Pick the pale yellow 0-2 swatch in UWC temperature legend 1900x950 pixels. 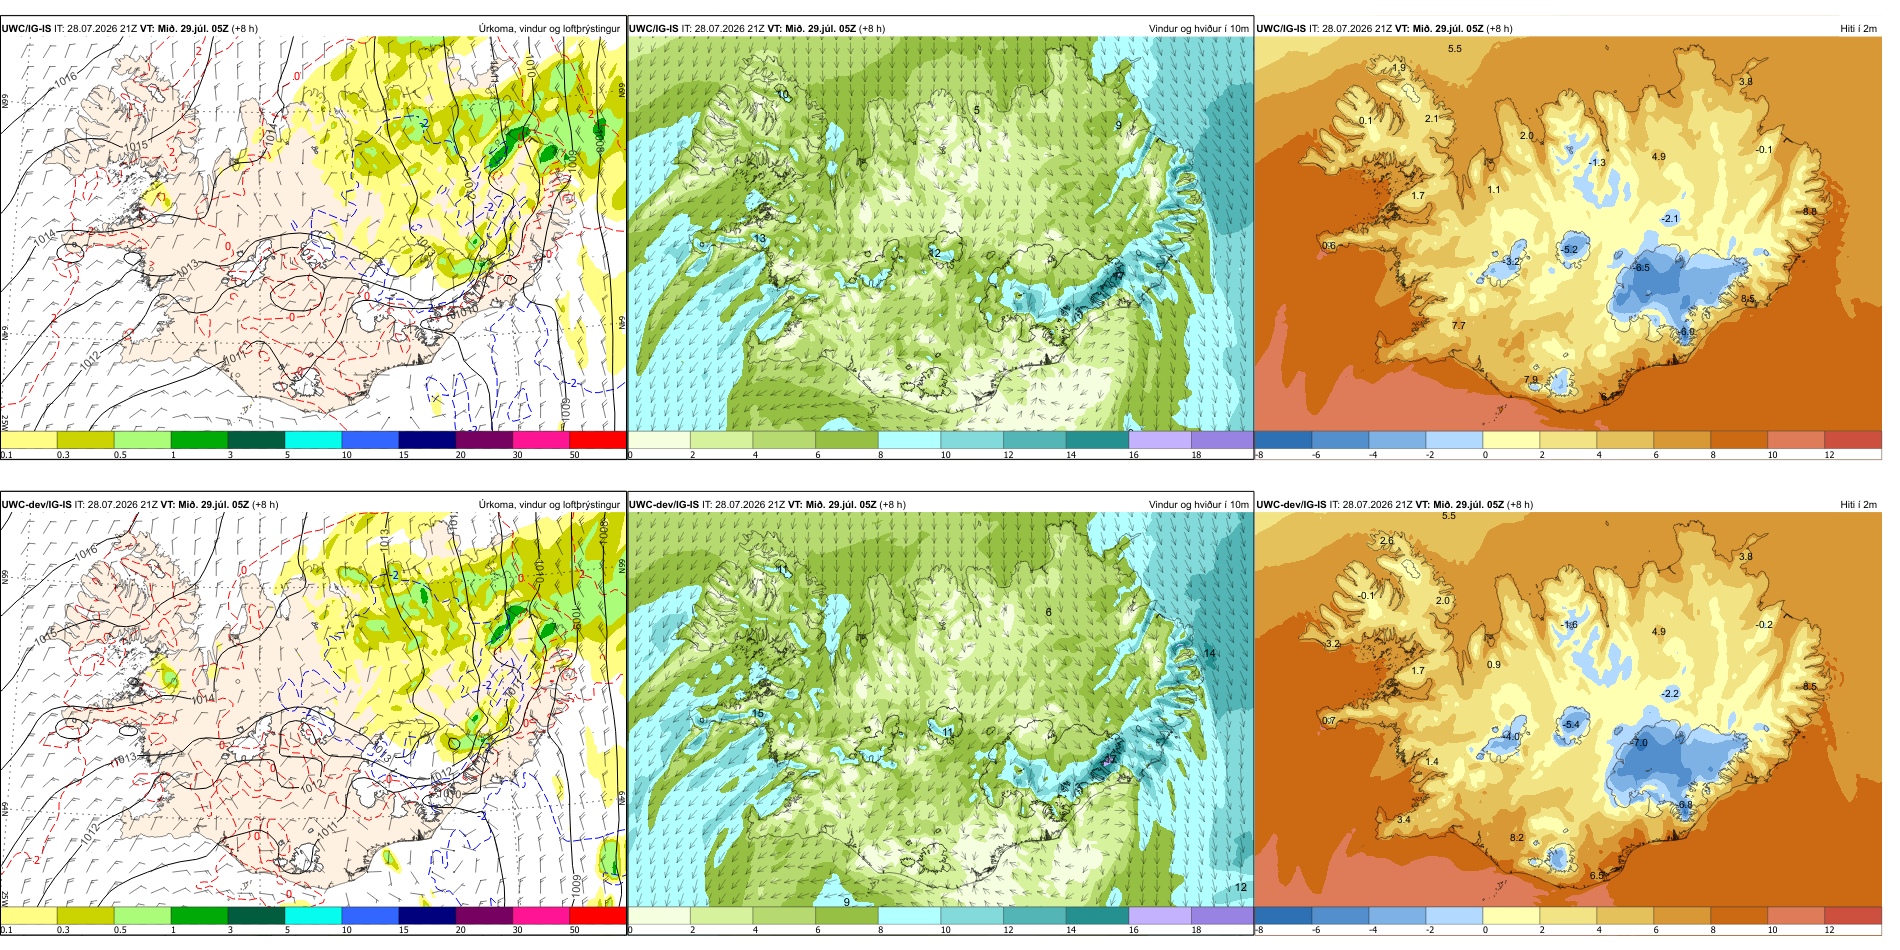point(1511,440)
